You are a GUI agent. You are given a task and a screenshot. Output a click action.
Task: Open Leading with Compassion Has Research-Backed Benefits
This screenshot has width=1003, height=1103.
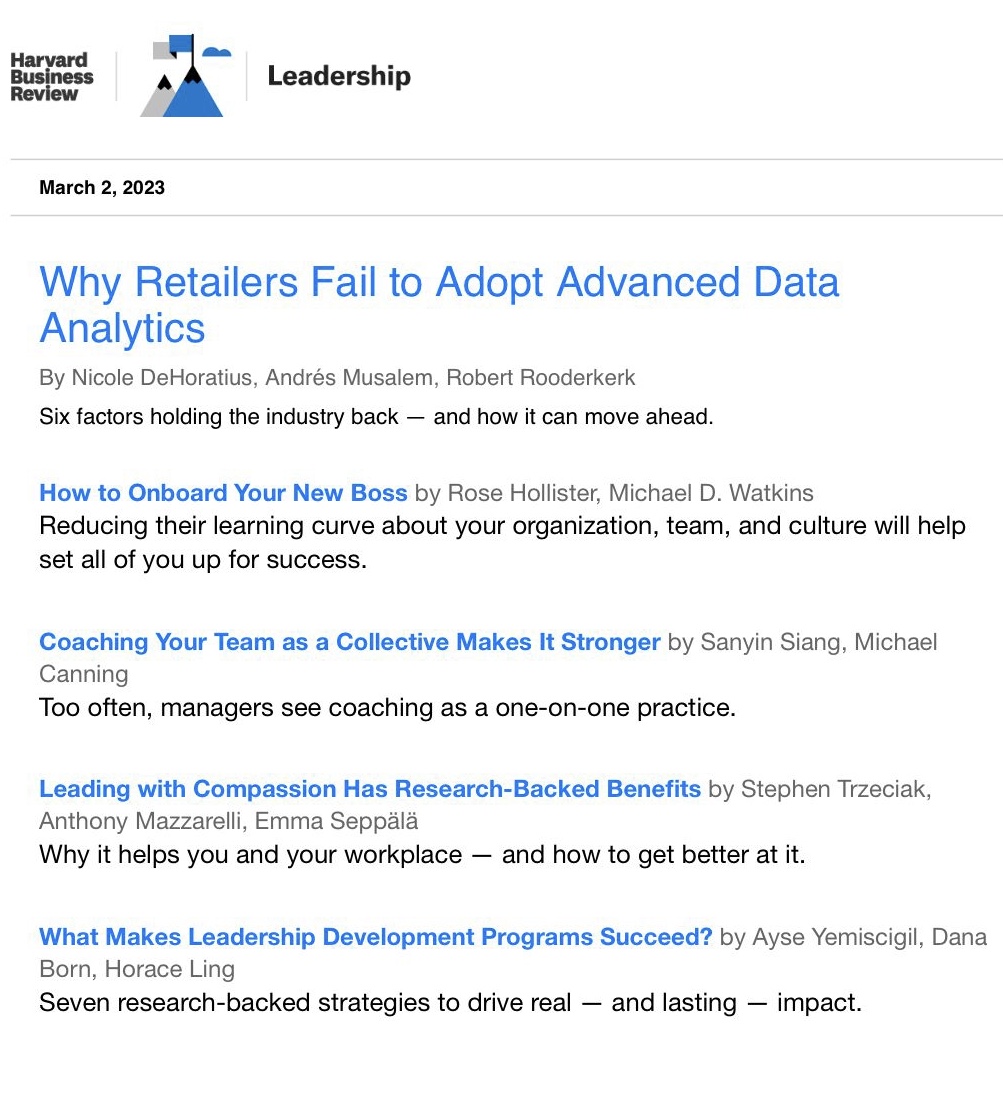[x=370, y=789]
